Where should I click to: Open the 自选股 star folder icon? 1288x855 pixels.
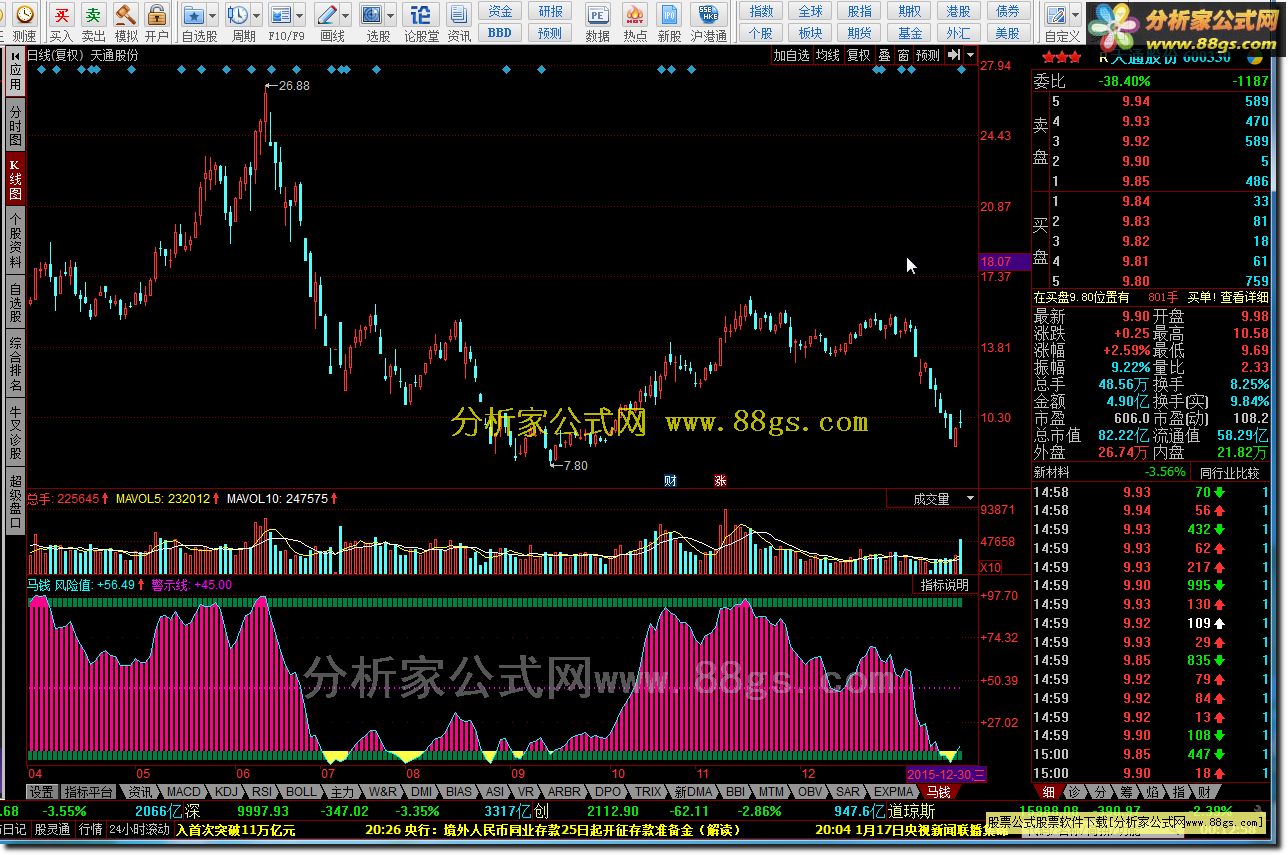pyautogui.click(x=193, y=15)
